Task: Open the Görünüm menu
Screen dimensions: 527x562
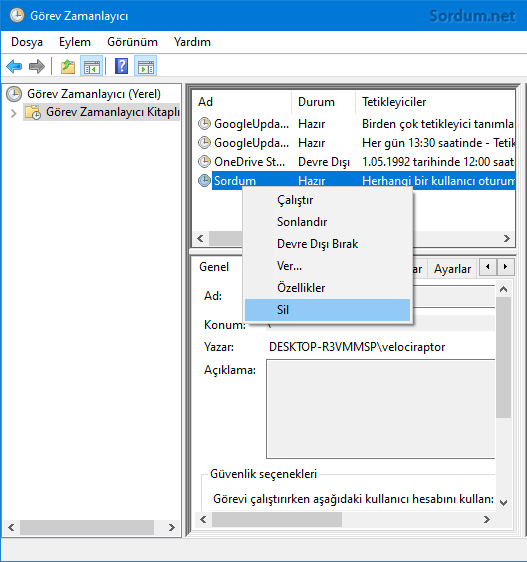Action: [x=132, y=42]
